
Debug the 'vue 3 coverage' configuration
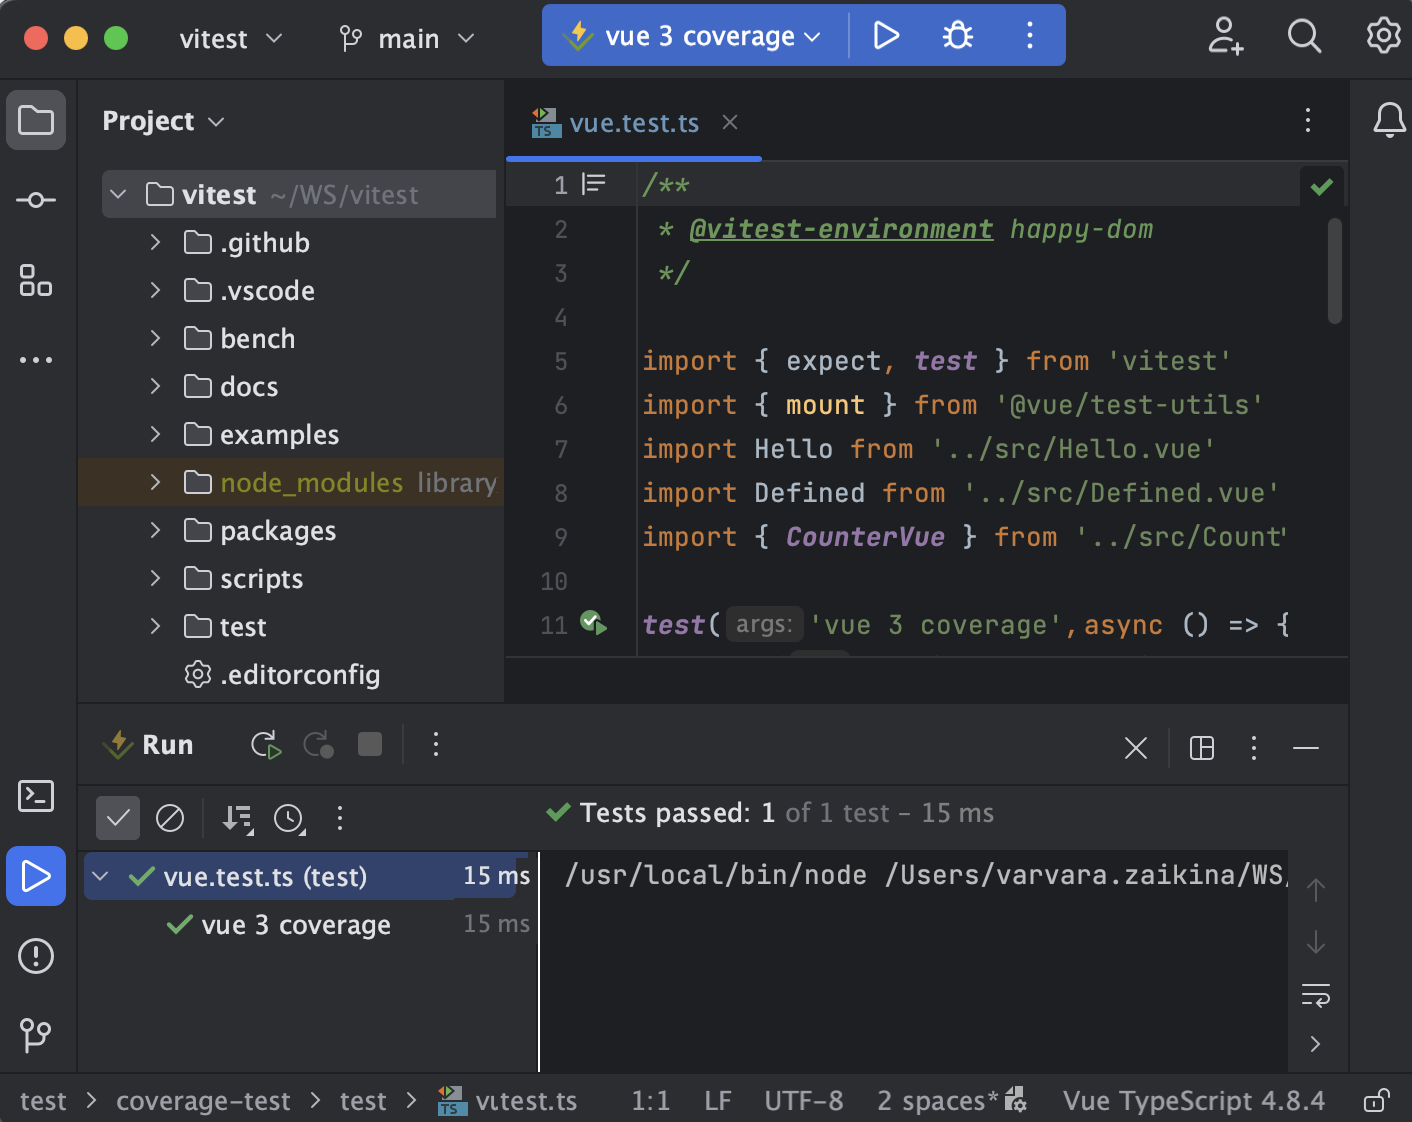tap(958, 36)
